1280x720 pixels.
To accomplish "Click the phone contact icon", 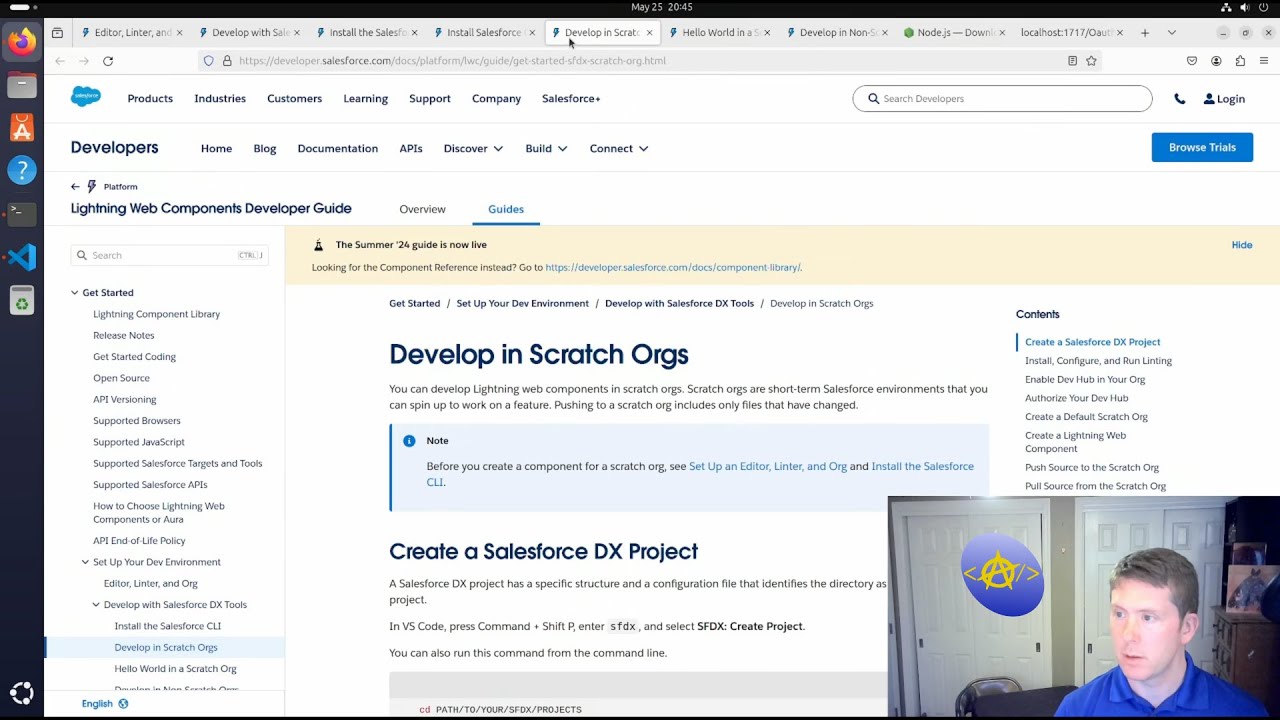I will tap(1180, 99).
